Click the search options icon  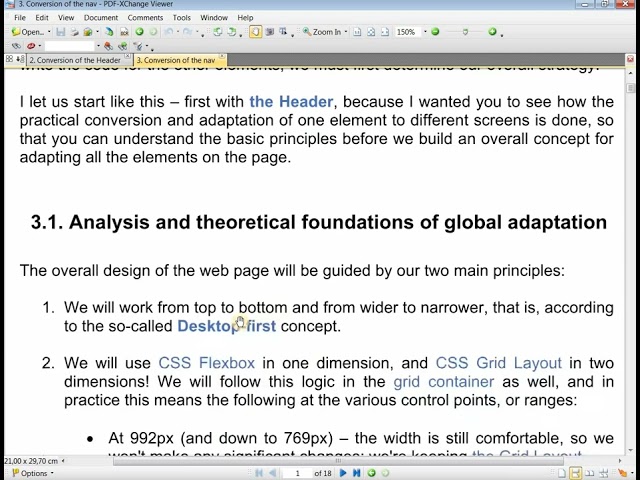(x=138, y=46)
